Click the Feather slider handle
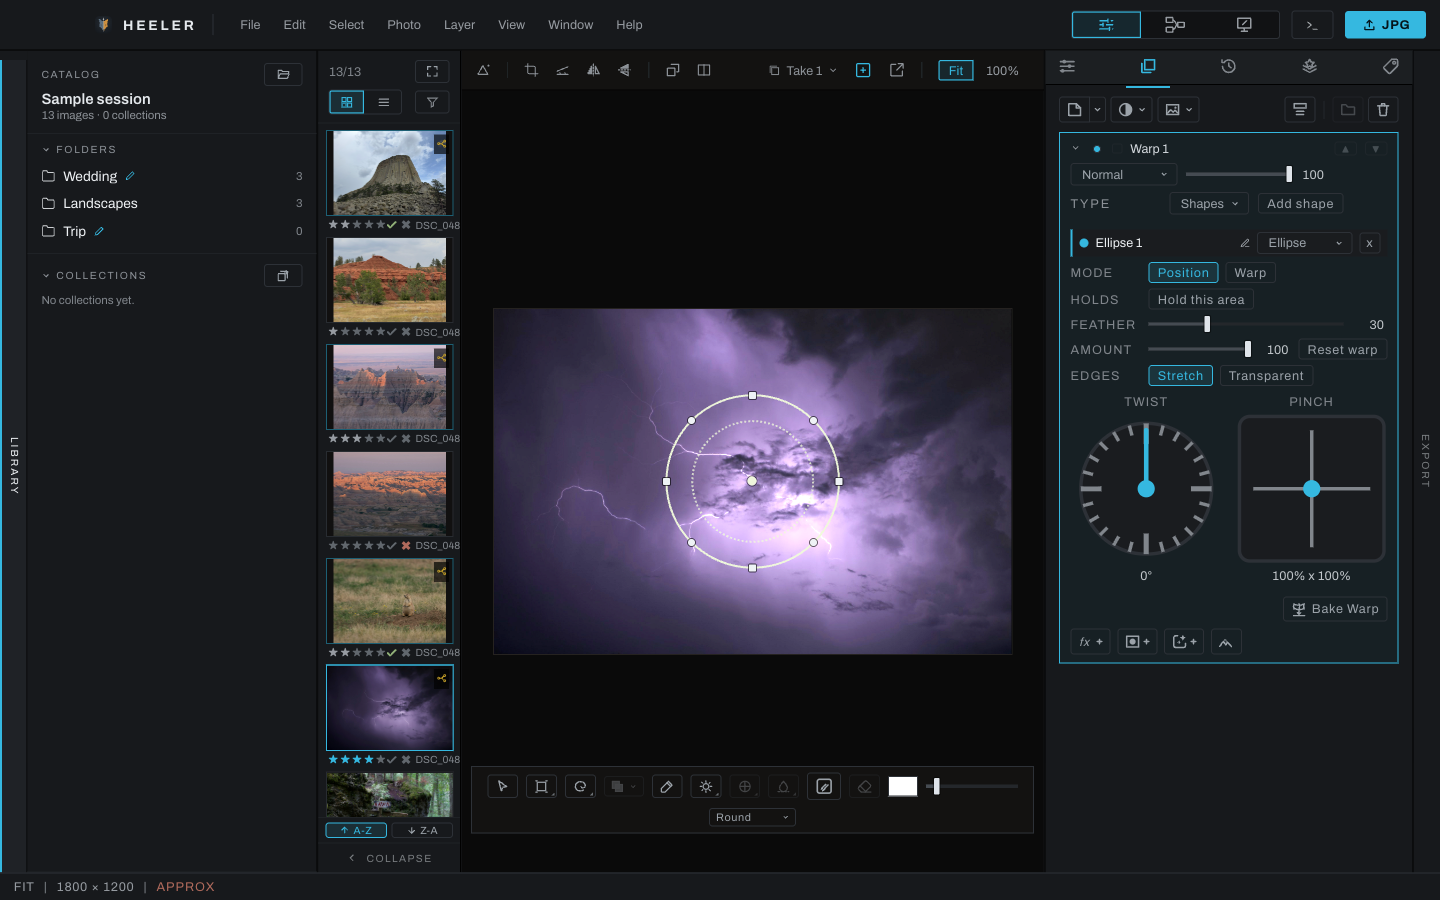Screen dimensions: 1440x900 [x=1207, y=324]
